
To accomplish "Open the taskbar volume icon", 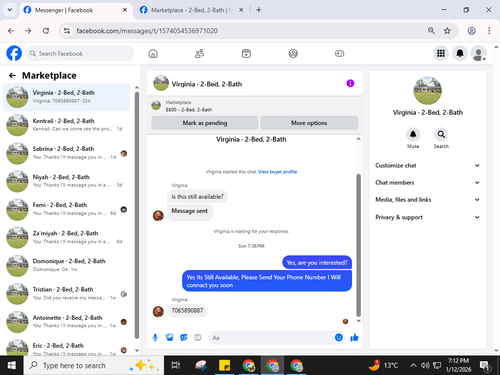I will click(425, 365).
